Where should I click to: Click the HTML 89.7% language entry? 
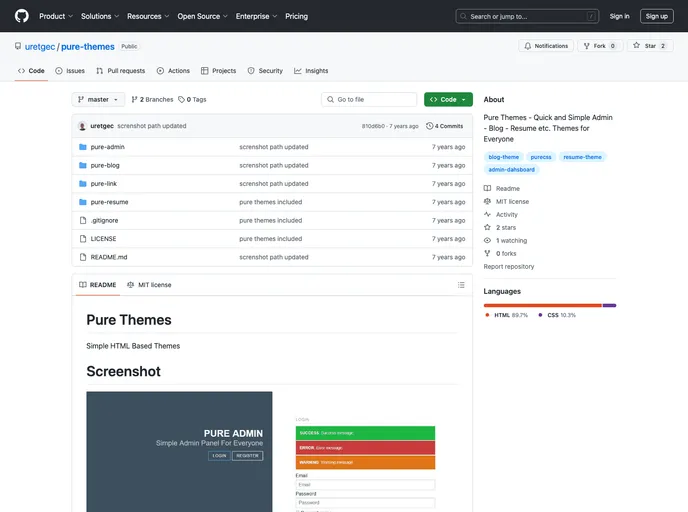[x=506, y=315]
